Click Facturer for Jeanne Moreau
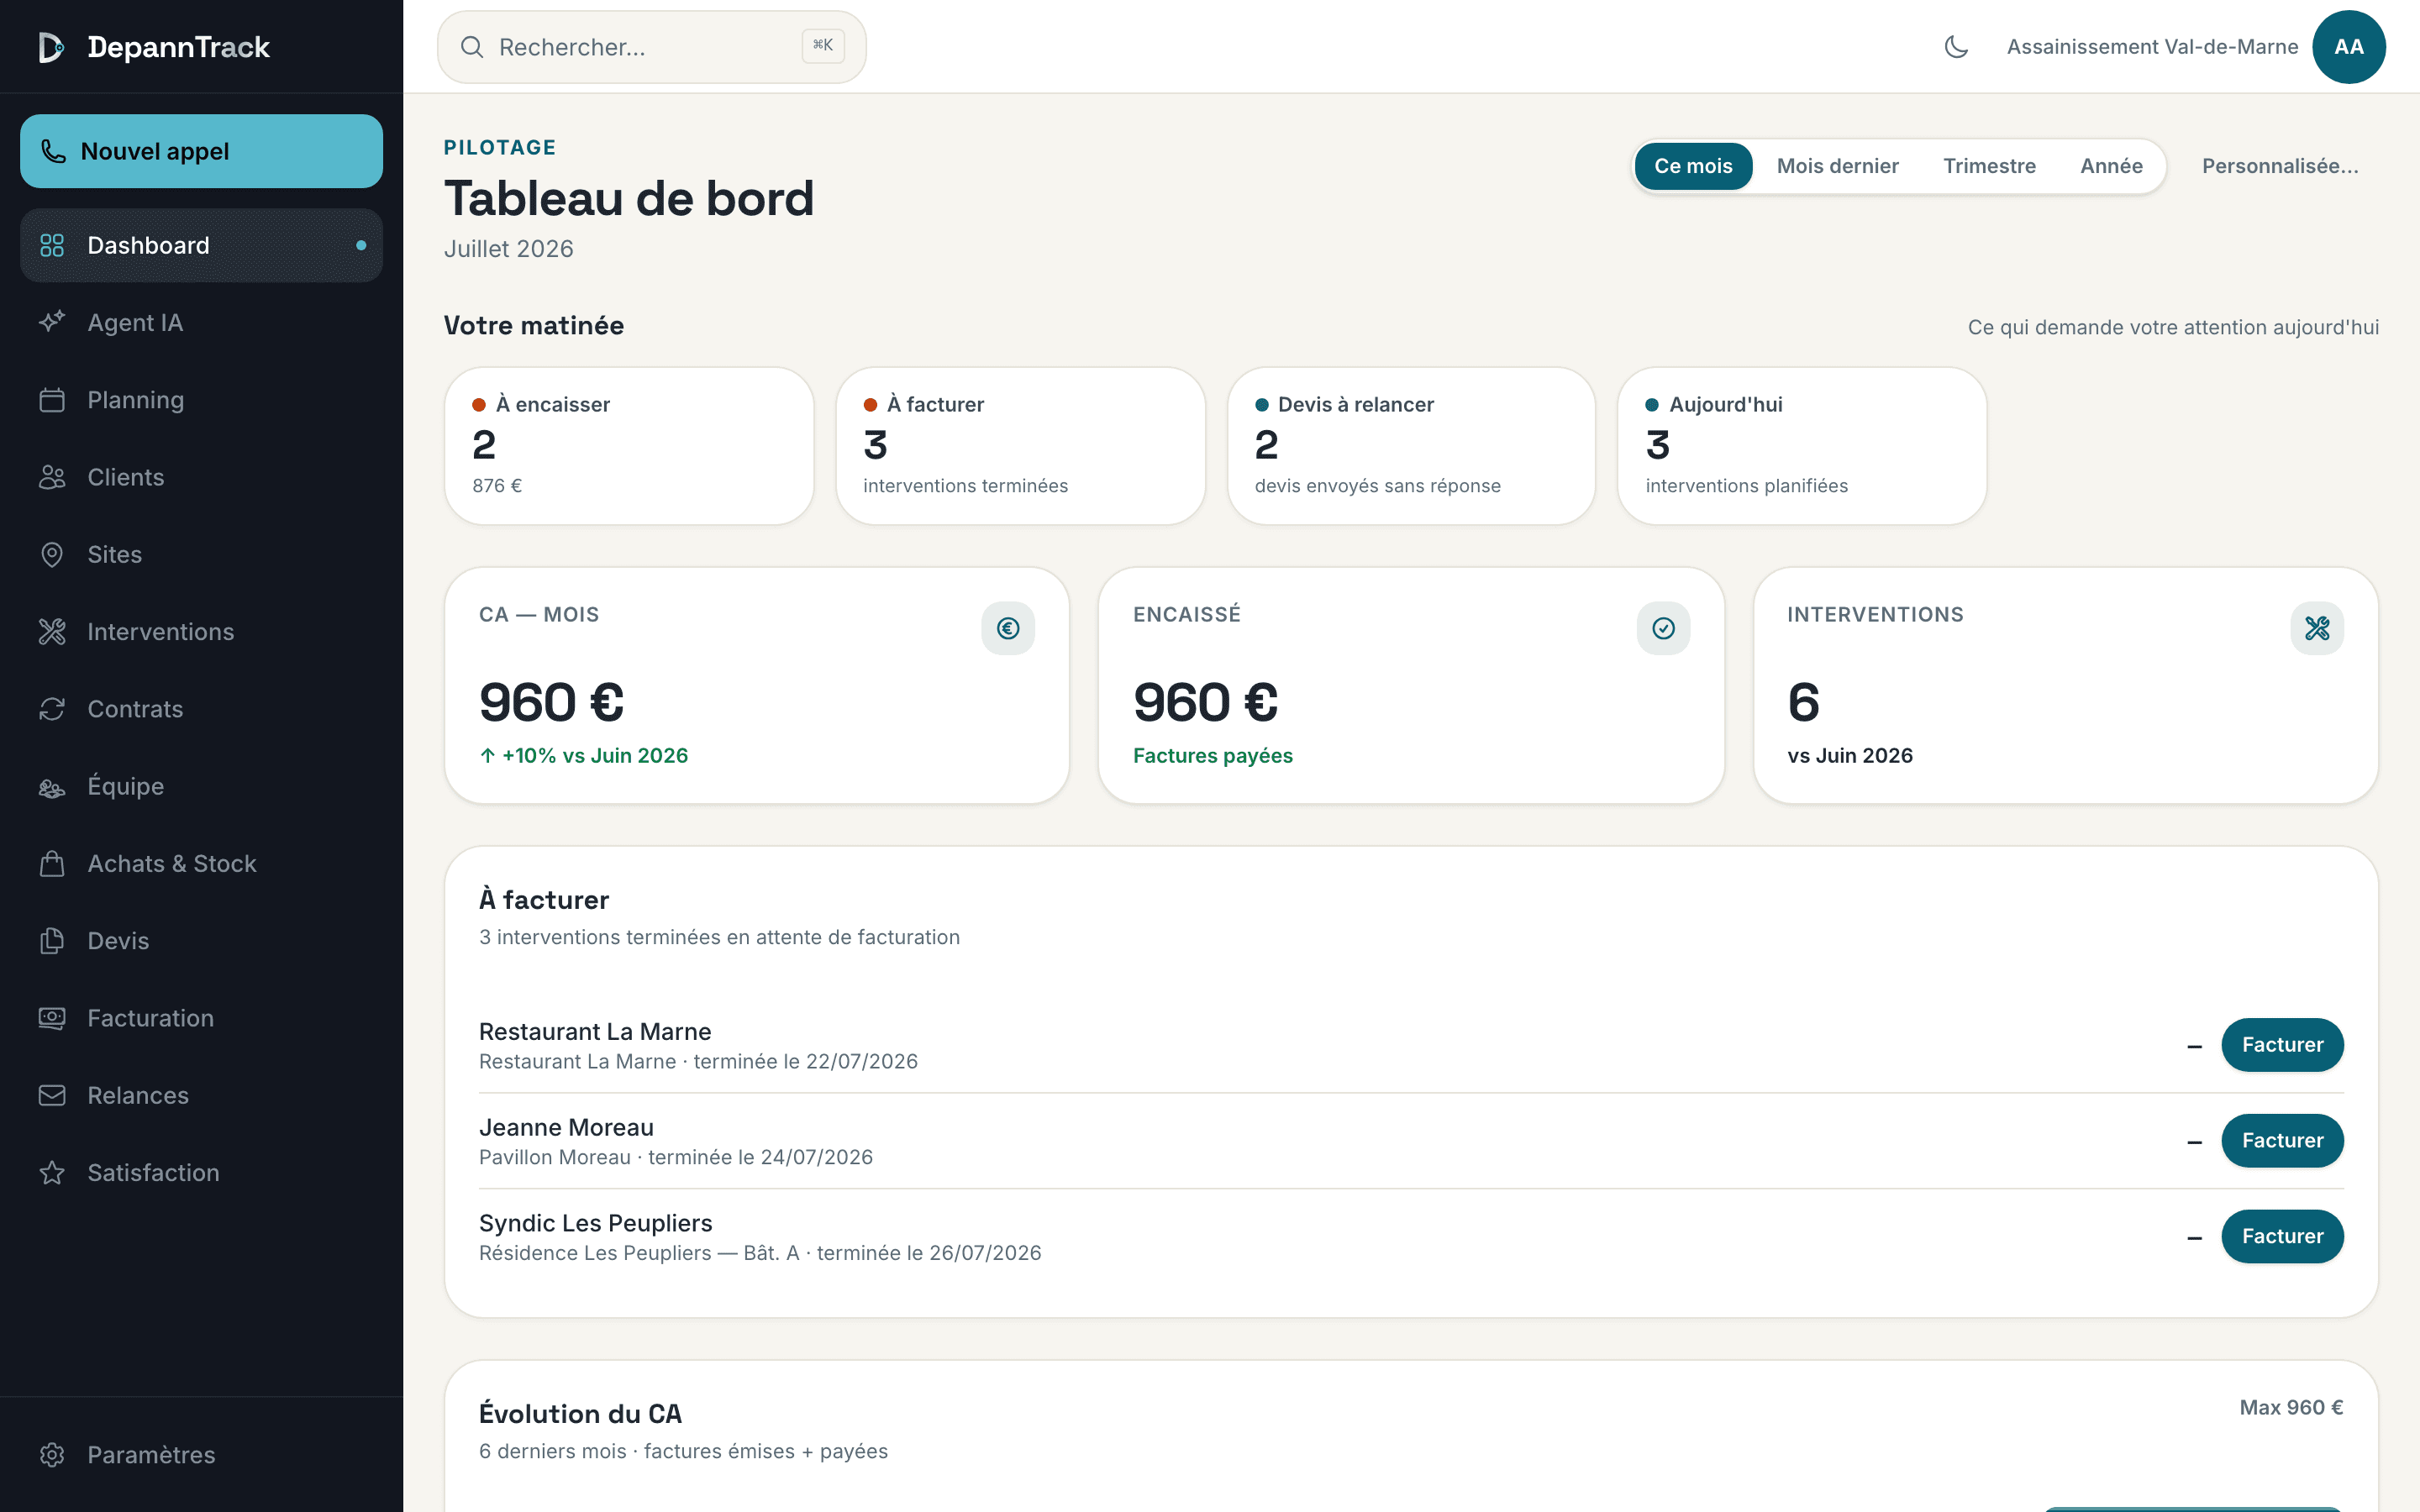 2282,1140
